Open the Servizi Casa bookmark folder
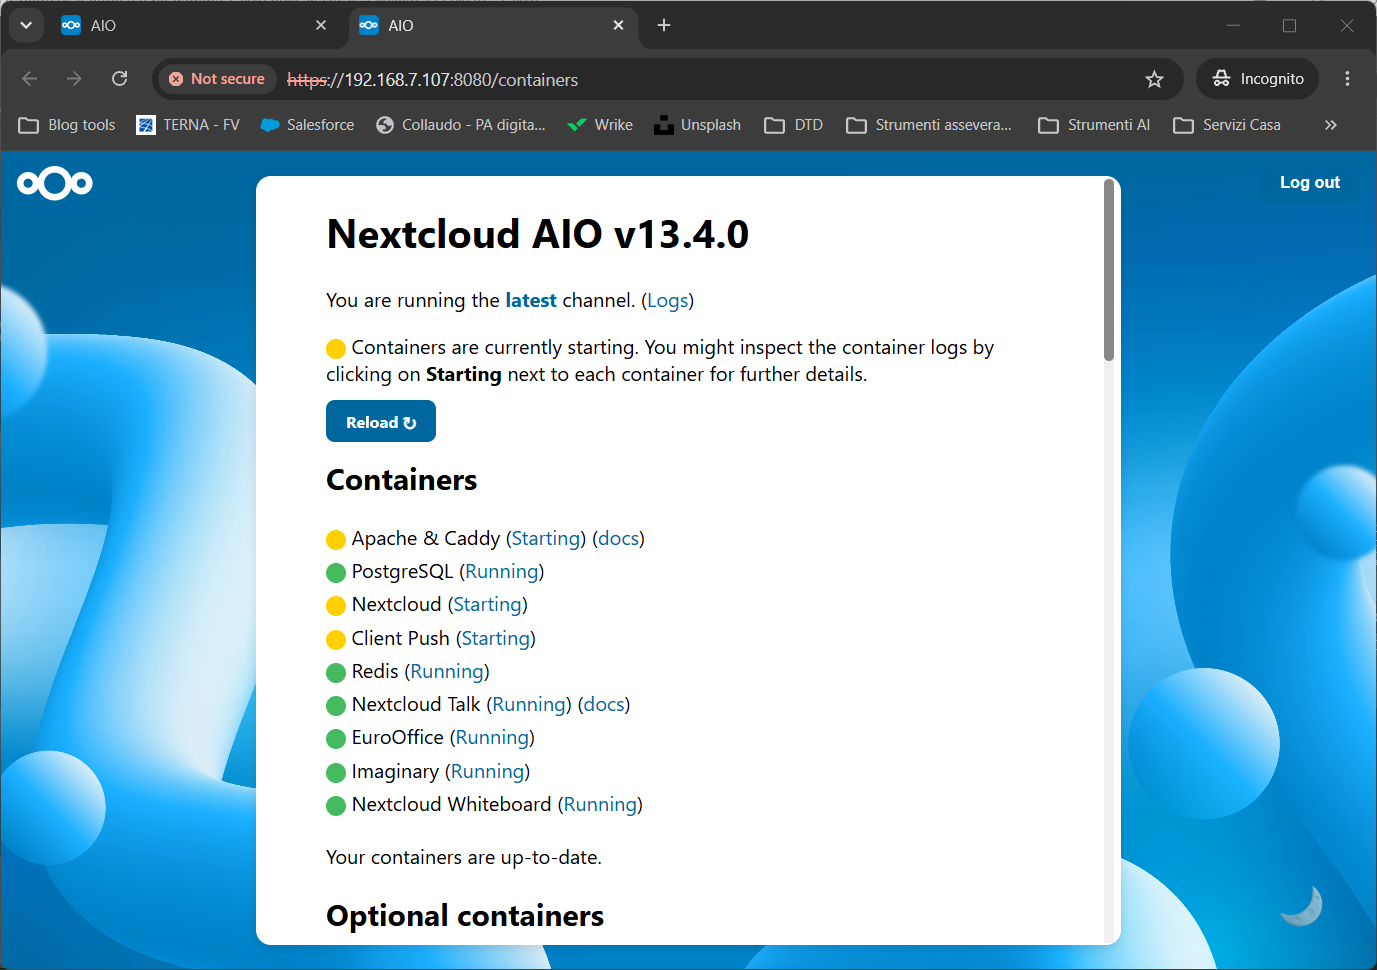Viewport: 1377px width, 970px height. [x=1227, y=125]
